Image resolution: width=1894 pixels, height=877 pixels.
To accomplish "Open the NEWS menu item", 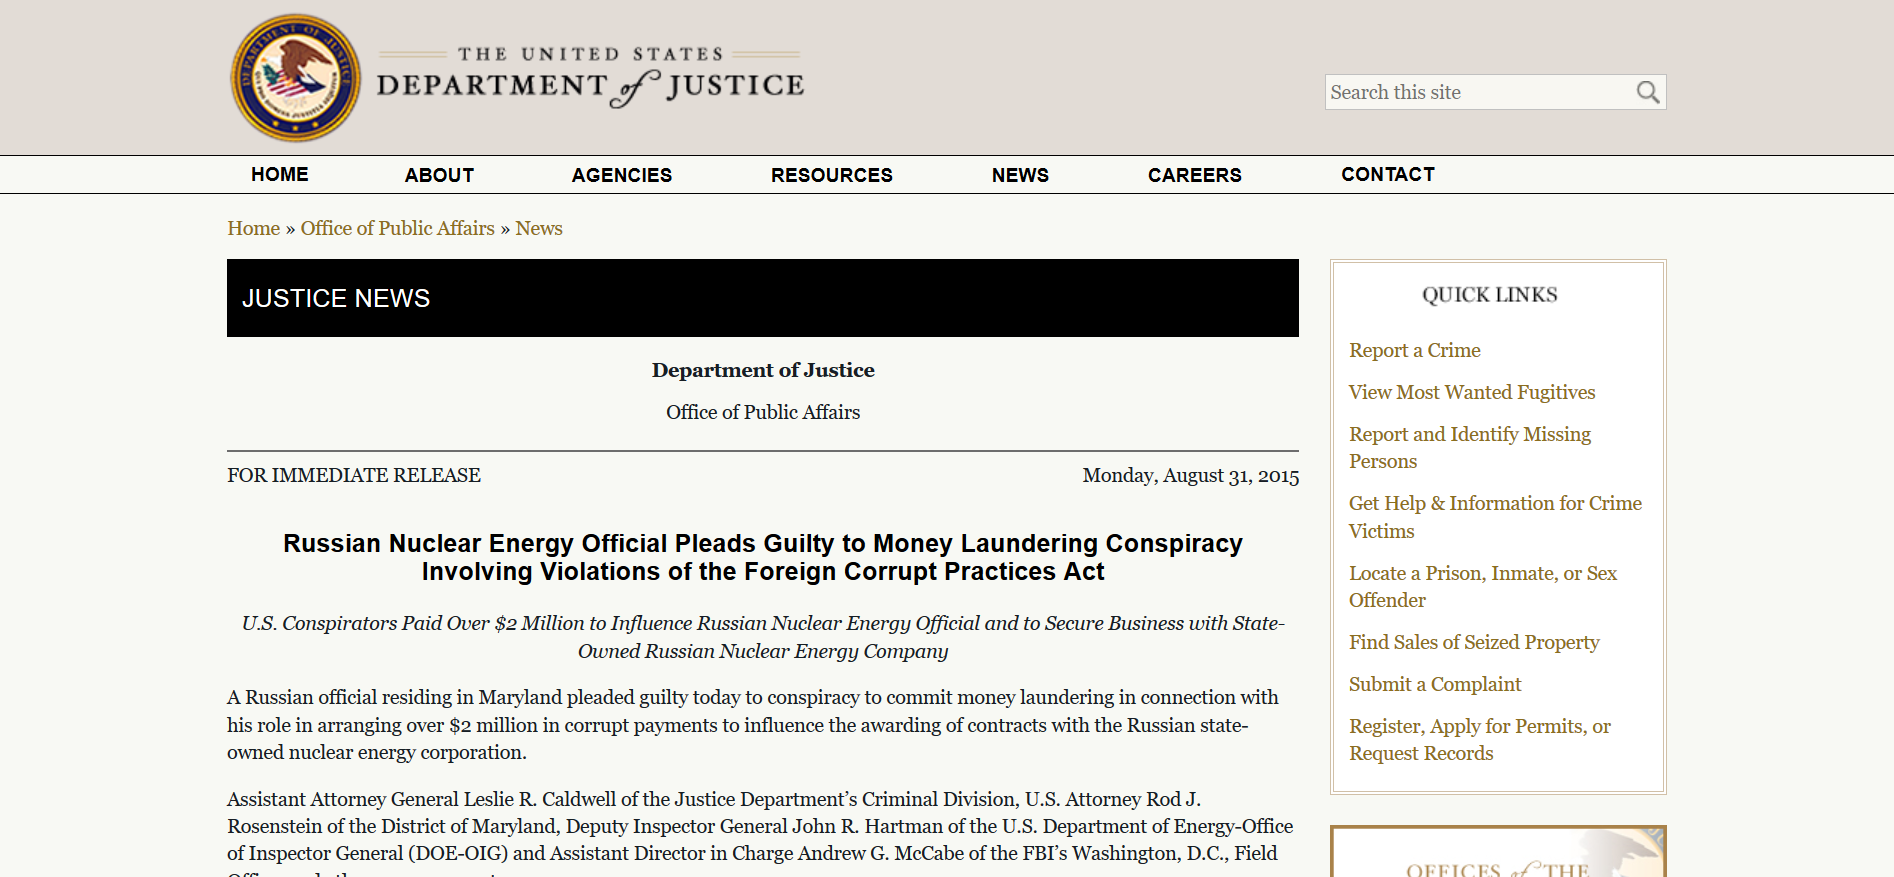I will tap(1020, 175).
